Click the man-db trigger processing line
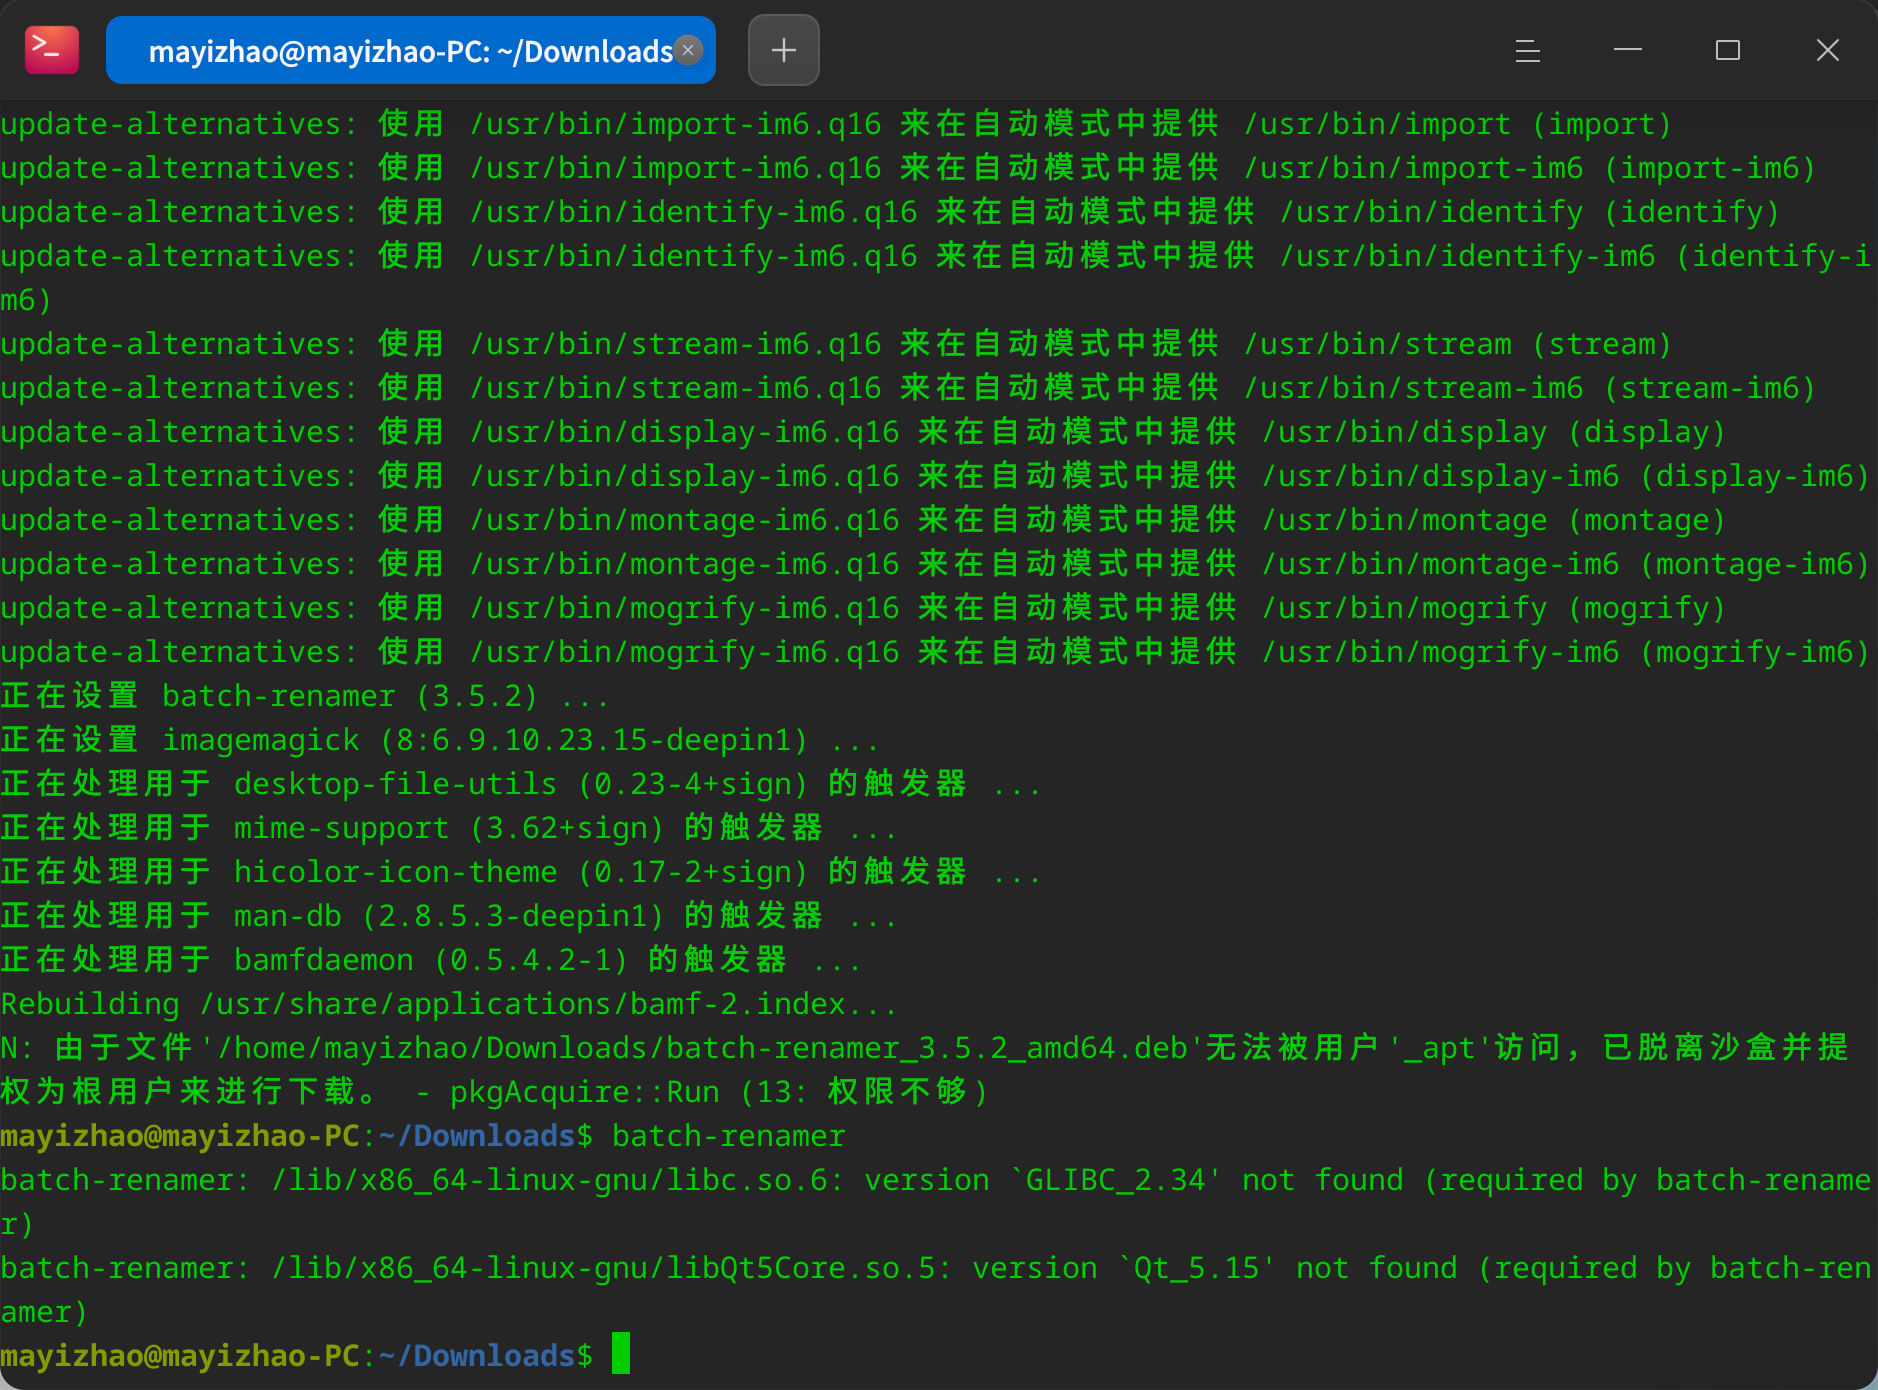Image resolution: width=1878 pixels, height=1390 pixels. [449, 916]
